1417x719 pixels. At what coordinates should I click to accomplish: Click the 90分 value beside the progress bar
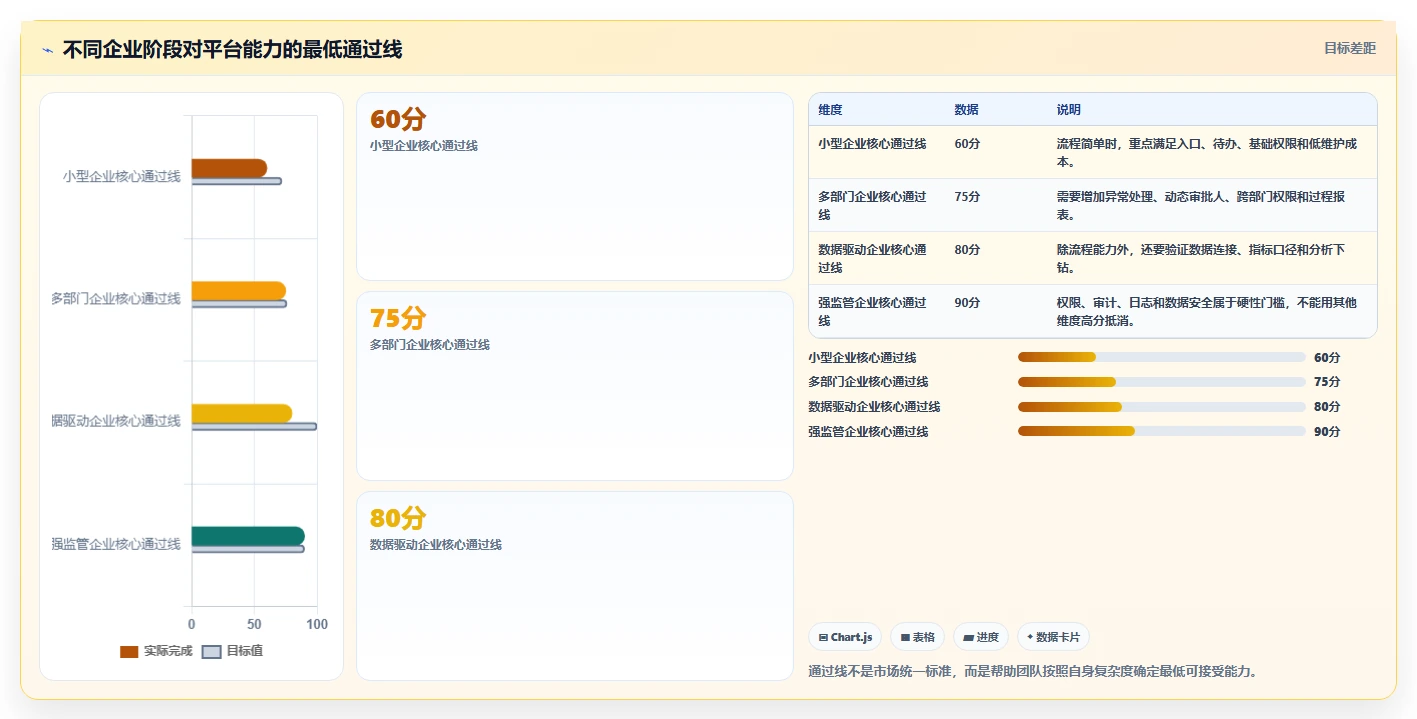pyautogui.click(x=1327, y=432)
